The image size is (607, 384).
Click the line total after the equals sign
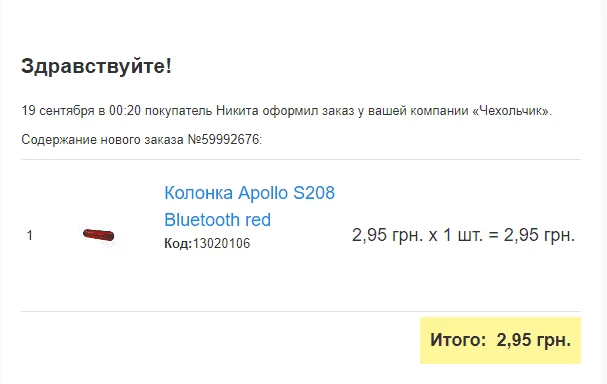coord(539,235)
